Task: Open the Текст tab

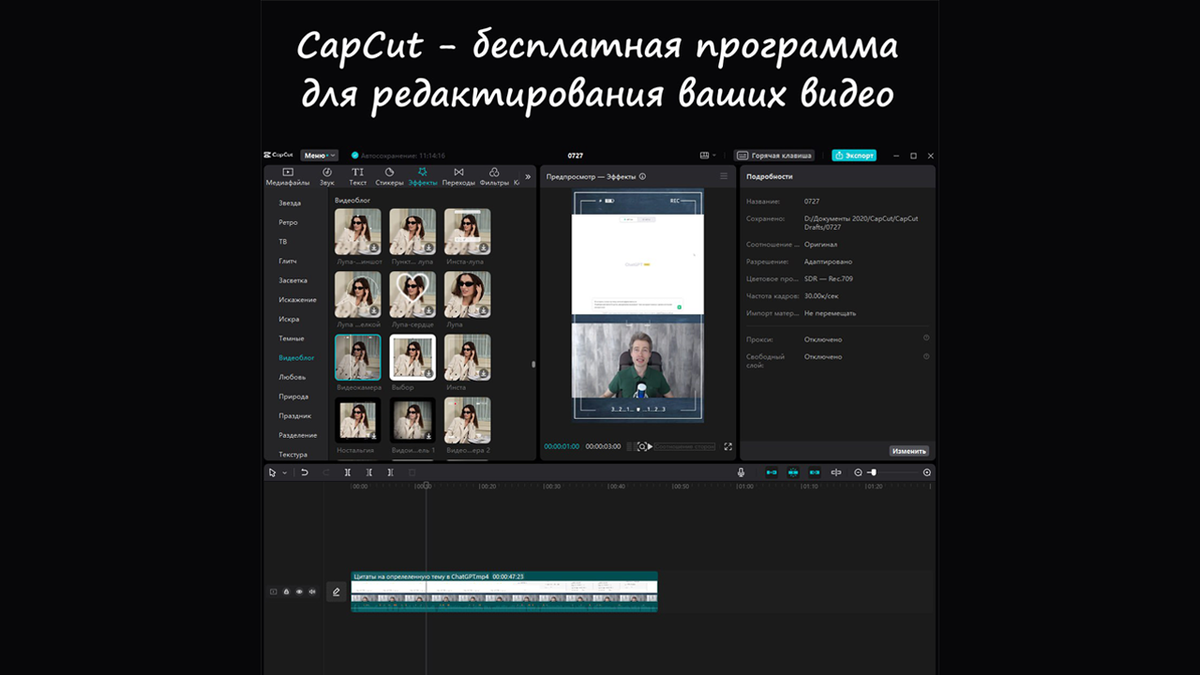Action: pos(358,177)
